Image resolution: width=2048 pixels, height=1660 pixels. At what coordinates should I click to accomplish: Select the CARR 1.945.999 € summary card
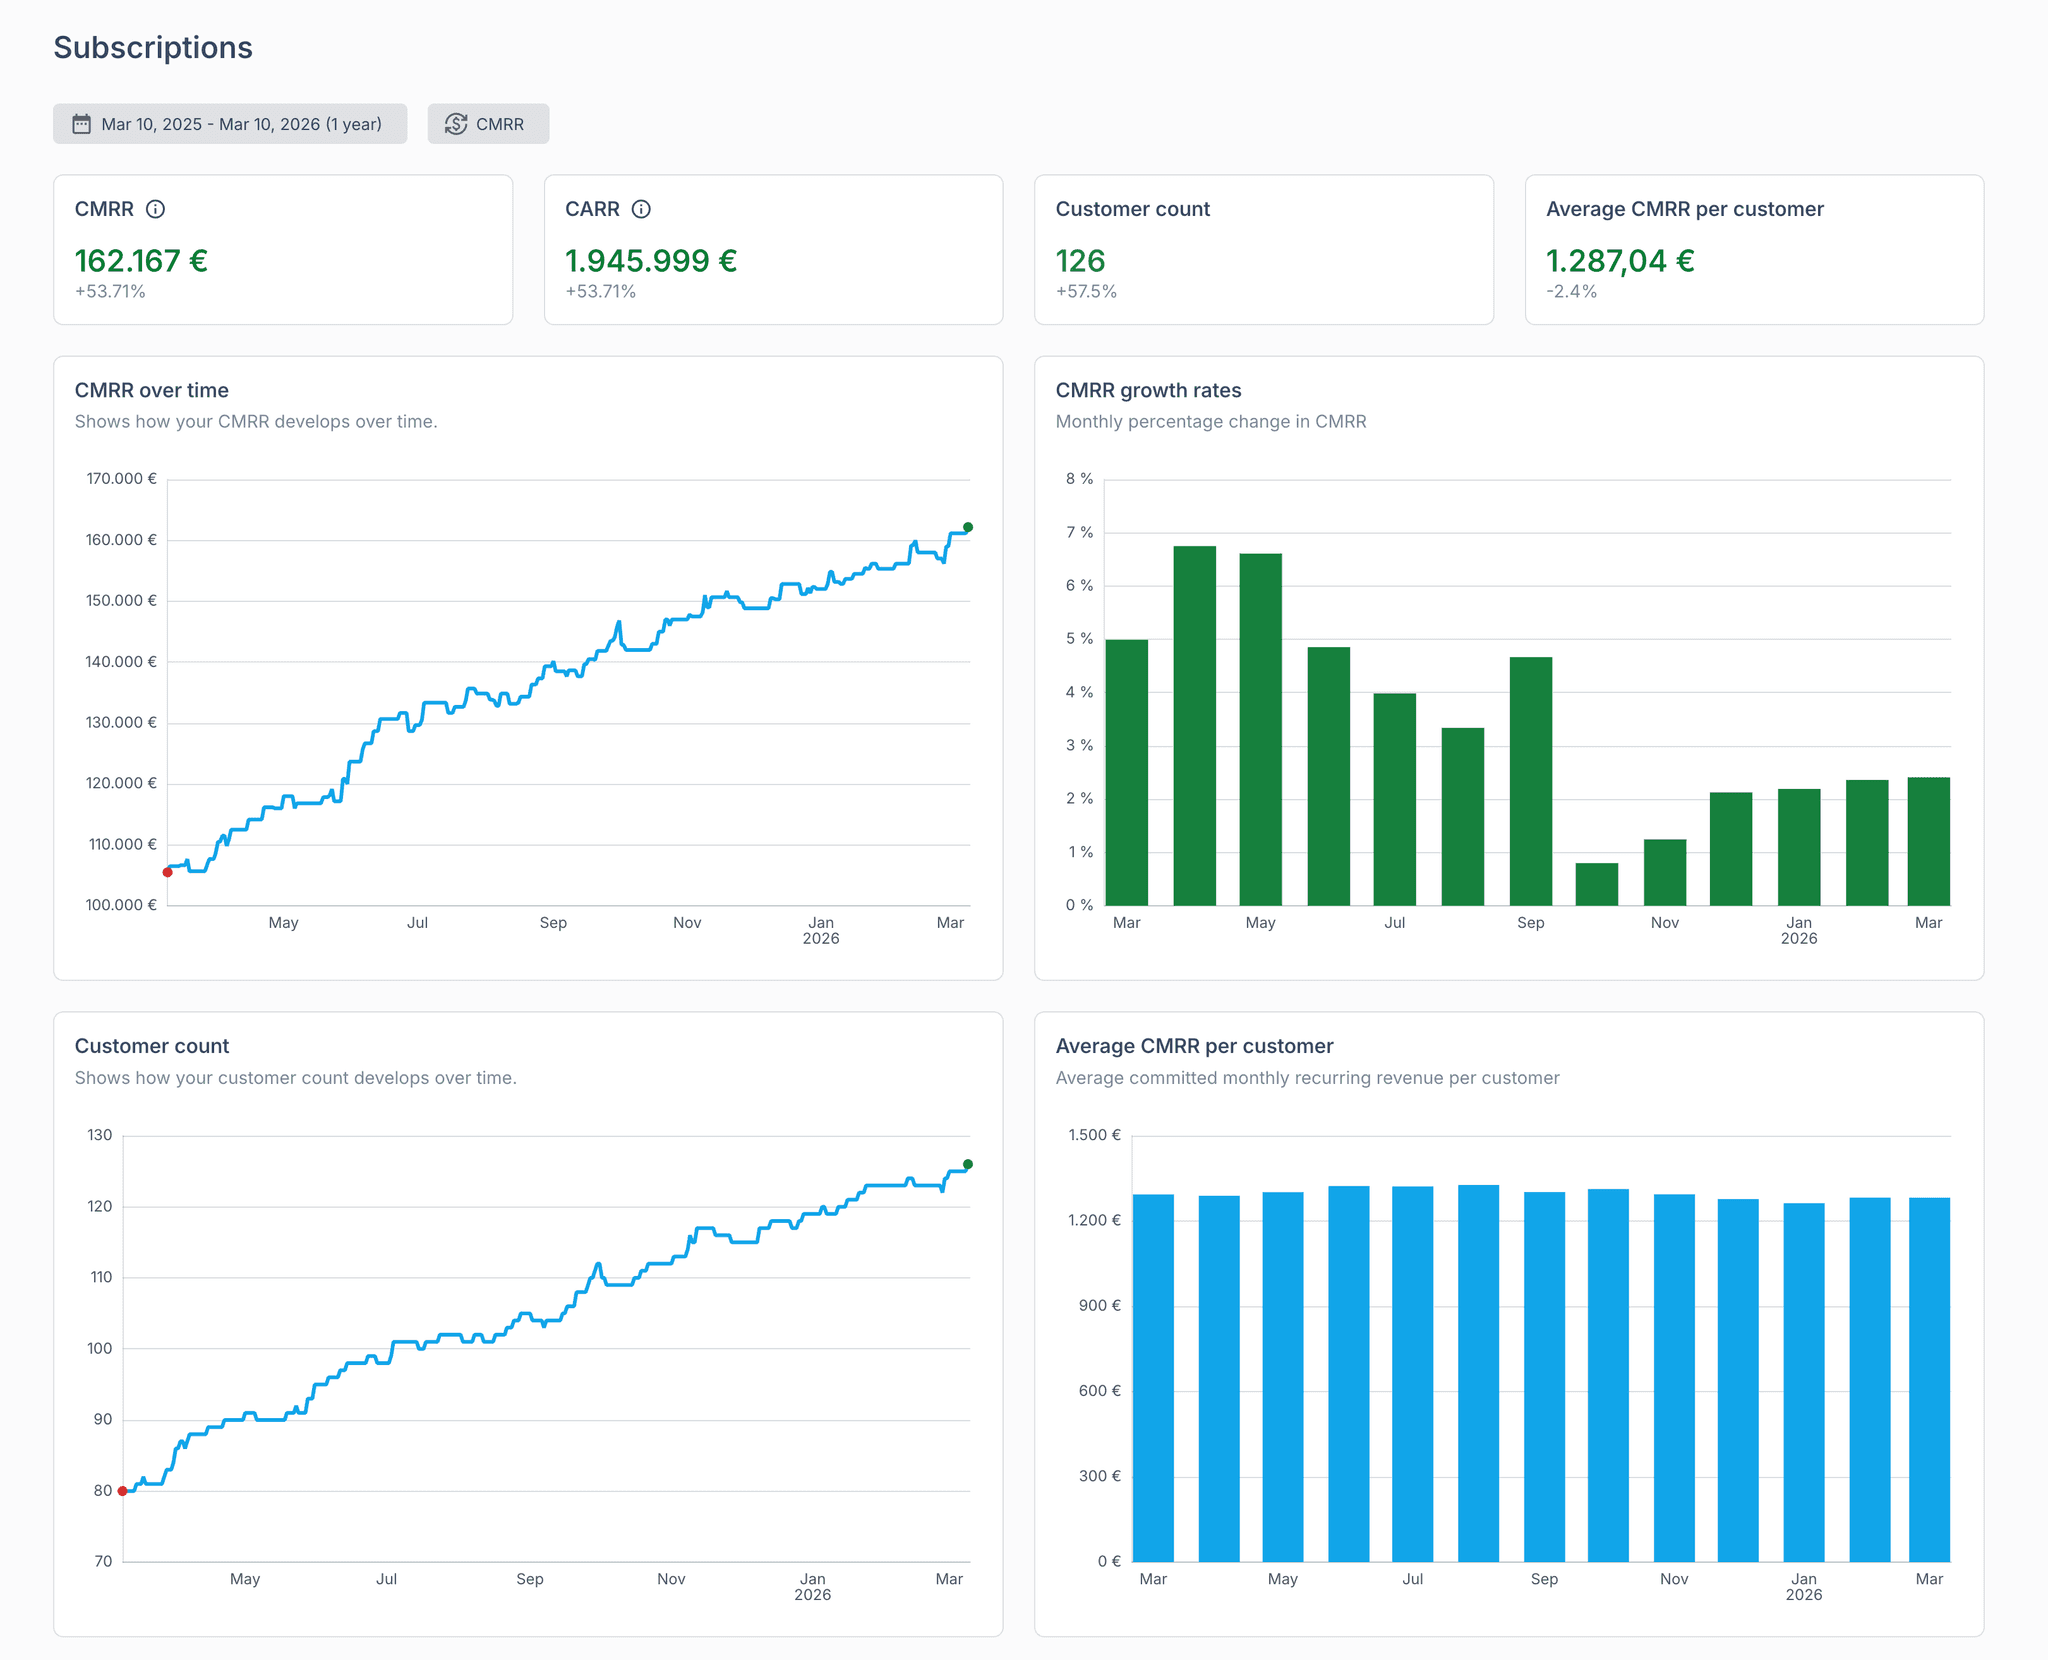pos(773,250)
